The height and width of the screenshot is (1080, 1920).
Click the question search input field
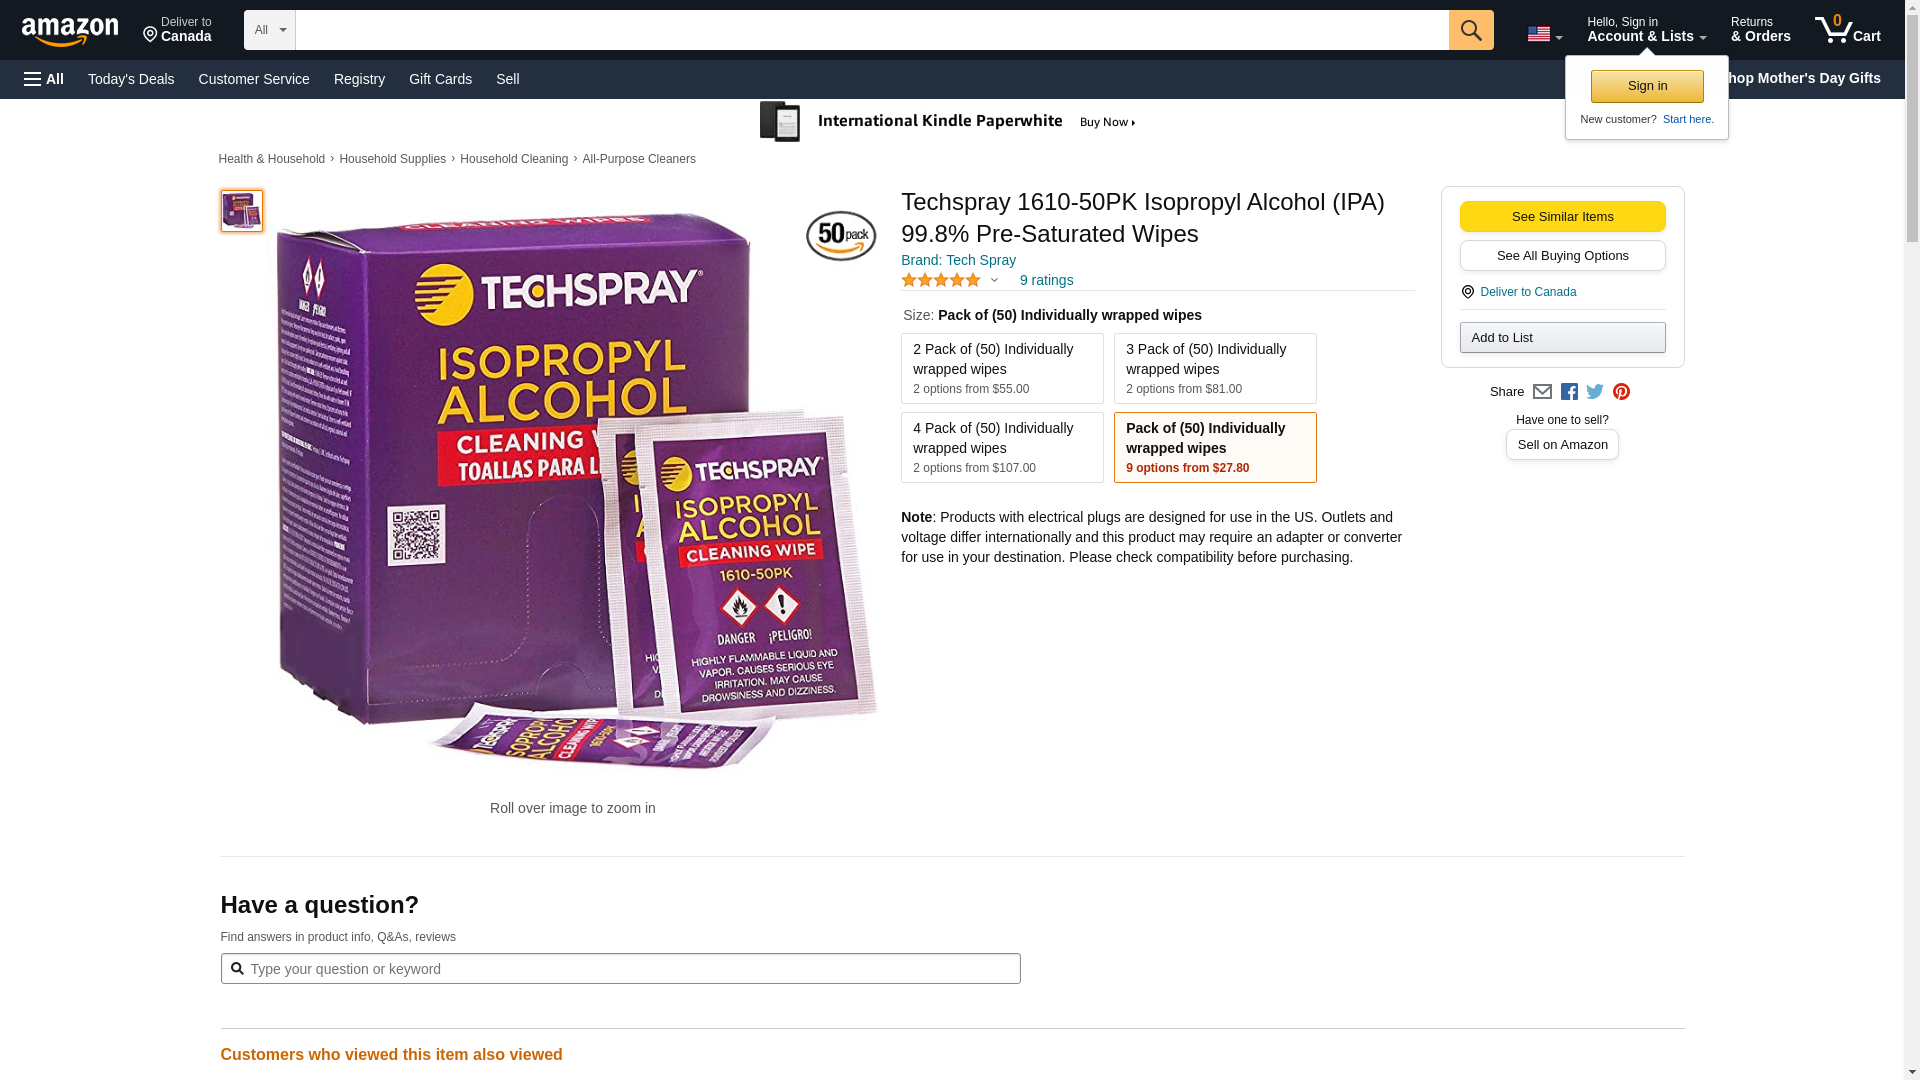coord(620,968)
